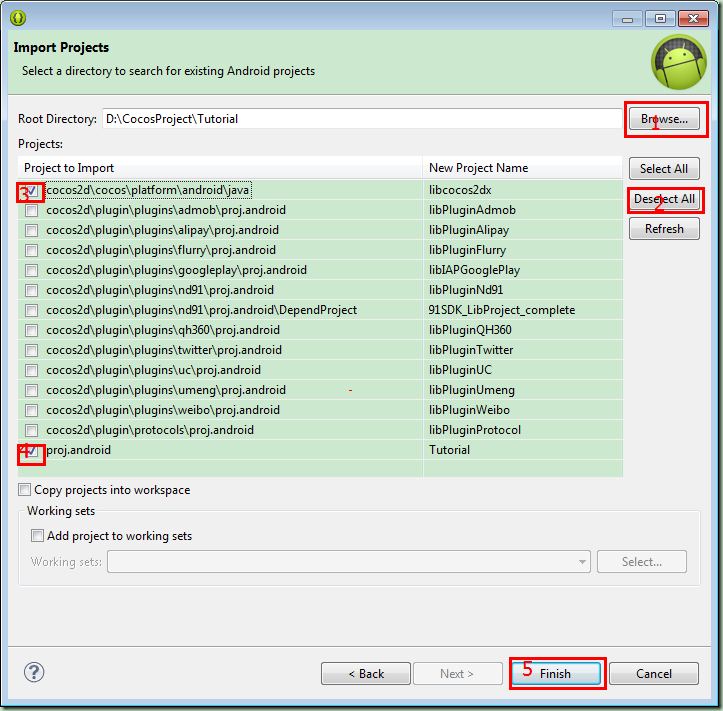
Task: Select the libPluginUC name cell
Action: tap(522, 370)
